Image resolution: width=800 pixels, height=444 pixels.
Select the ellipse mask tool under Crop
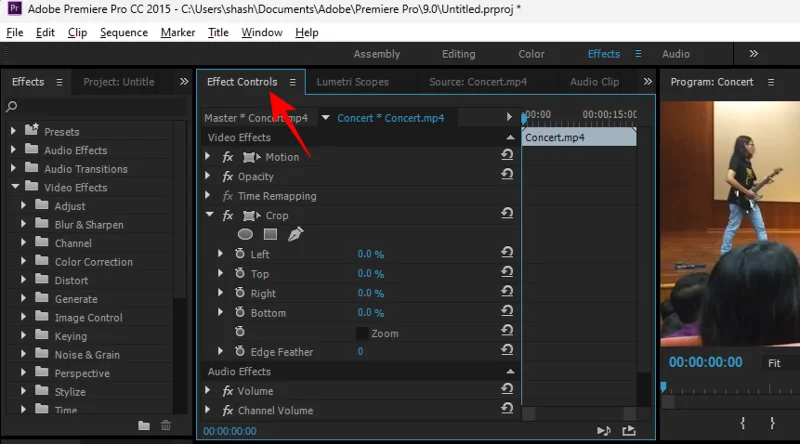coord(245,234)
